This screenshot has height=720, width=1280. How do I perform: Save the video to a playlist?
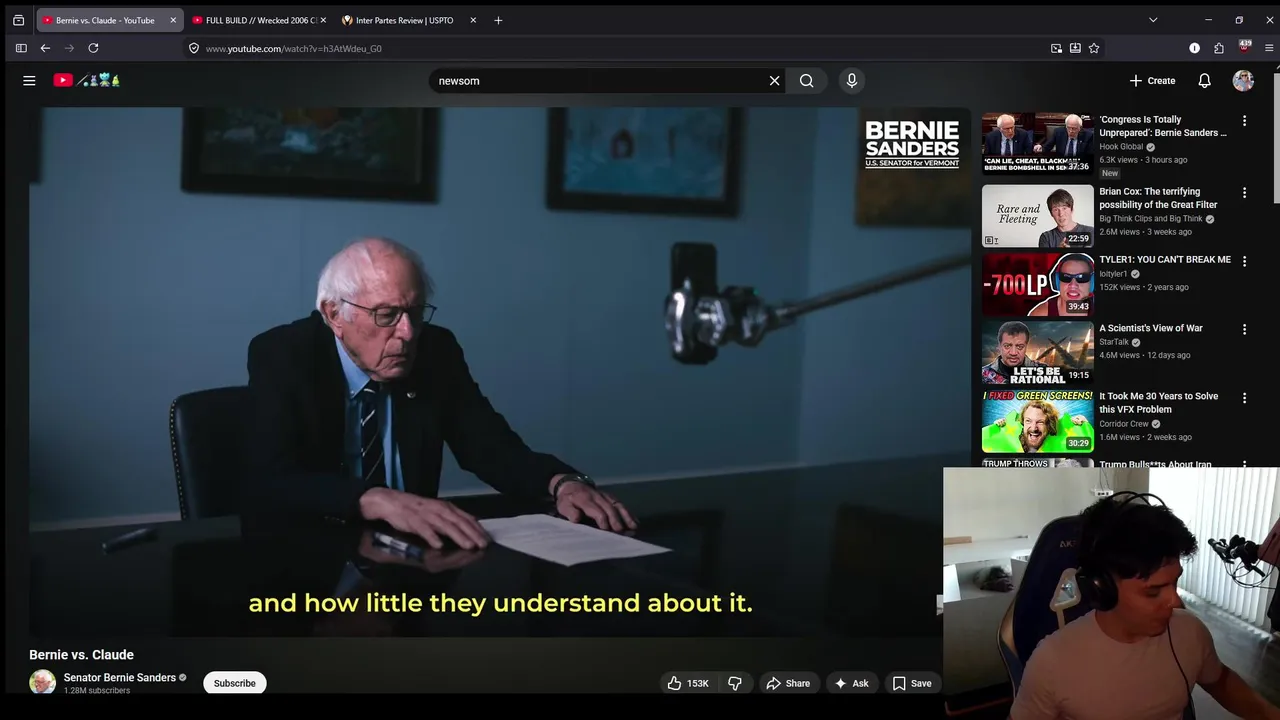click(x=912, y=683)
